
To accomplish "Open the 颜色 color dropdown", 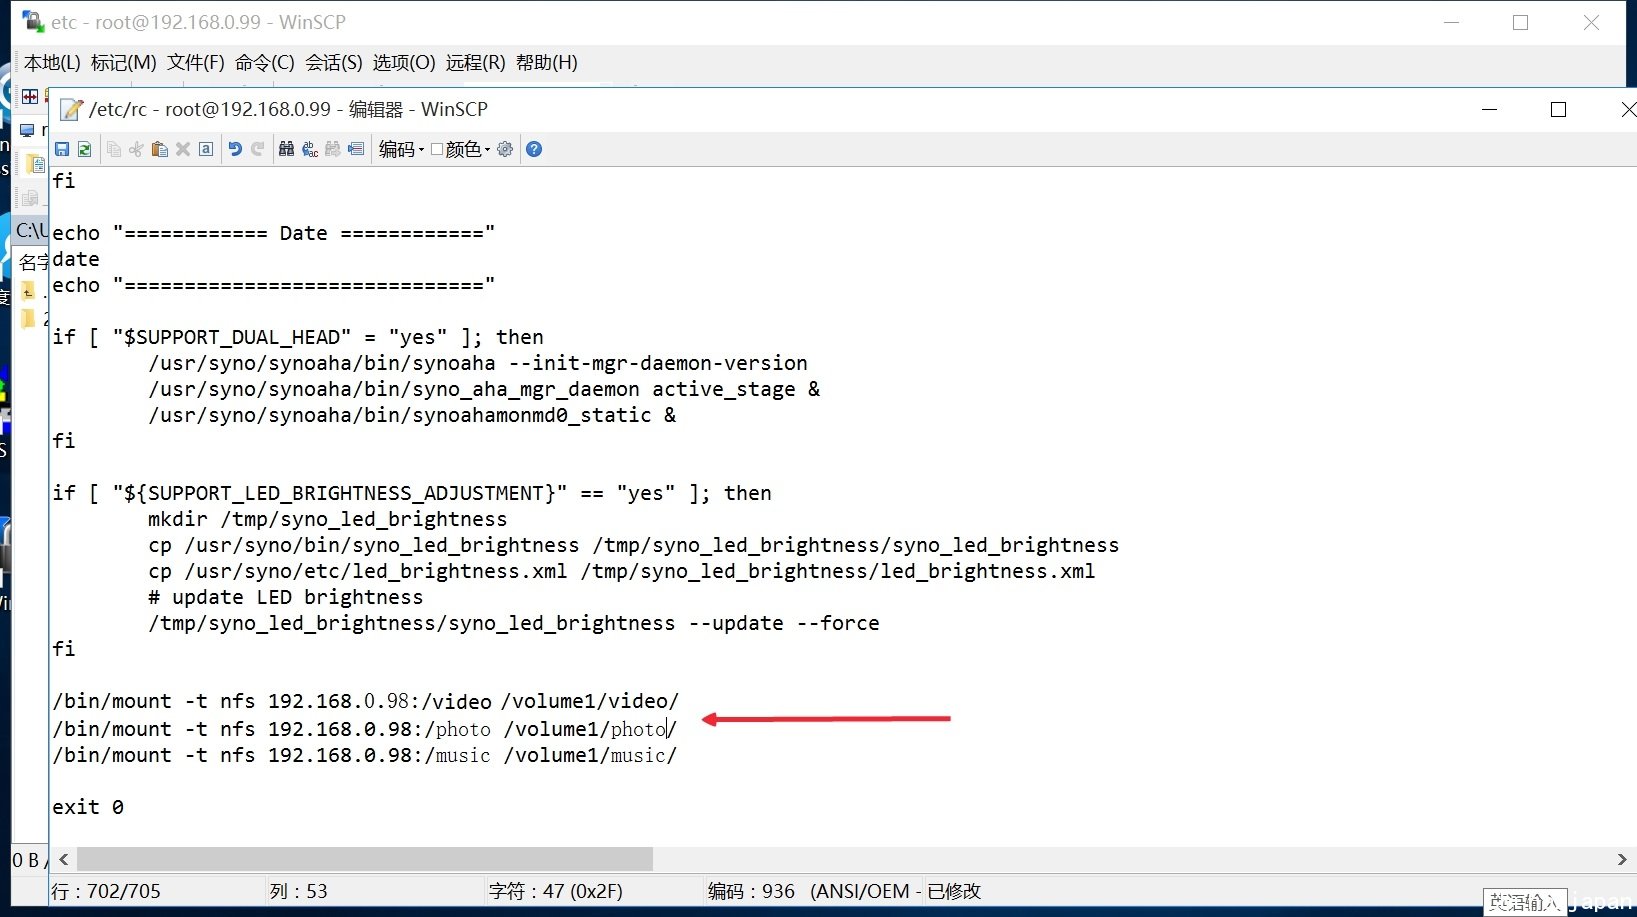I will (x=461, y=149).
